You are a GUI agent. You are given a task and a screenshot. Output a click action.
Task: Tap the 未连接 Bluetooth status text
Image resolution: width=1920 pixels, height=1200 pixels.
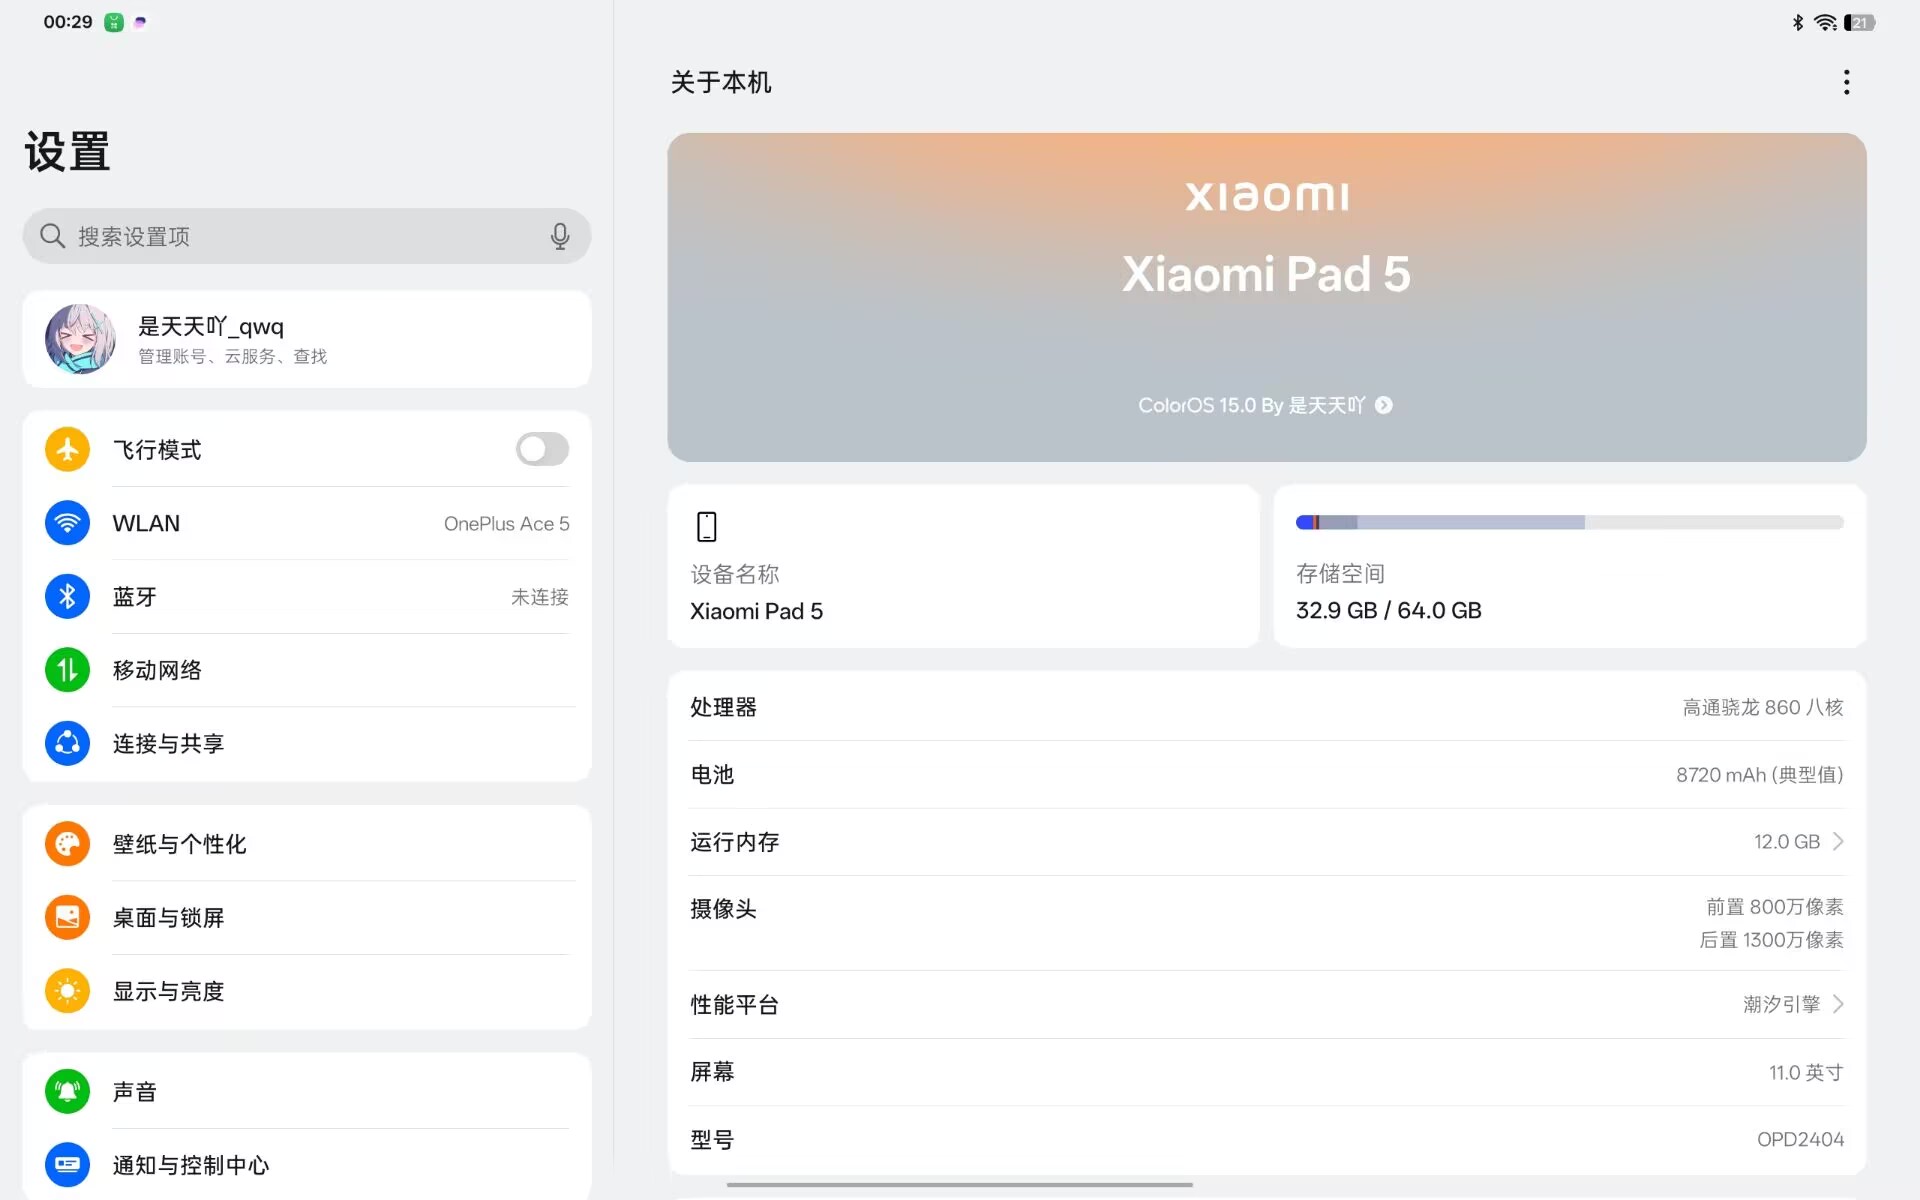[540, 597]
